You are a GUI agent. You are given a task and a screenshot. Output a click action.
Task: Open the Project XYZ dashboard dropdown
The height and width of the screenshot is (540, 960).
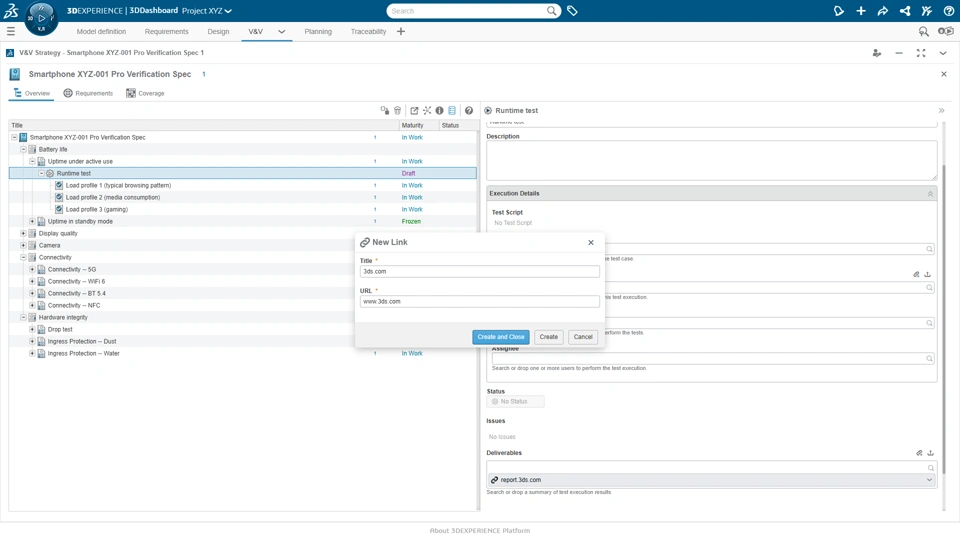tap(207, 11)
